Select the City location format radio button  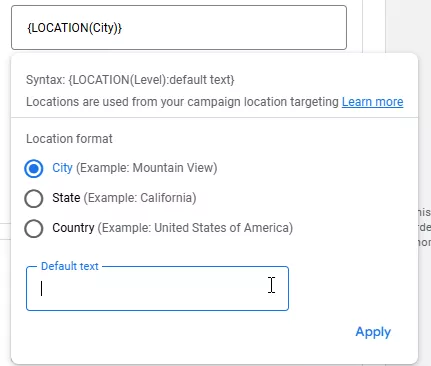pos(34,169)
